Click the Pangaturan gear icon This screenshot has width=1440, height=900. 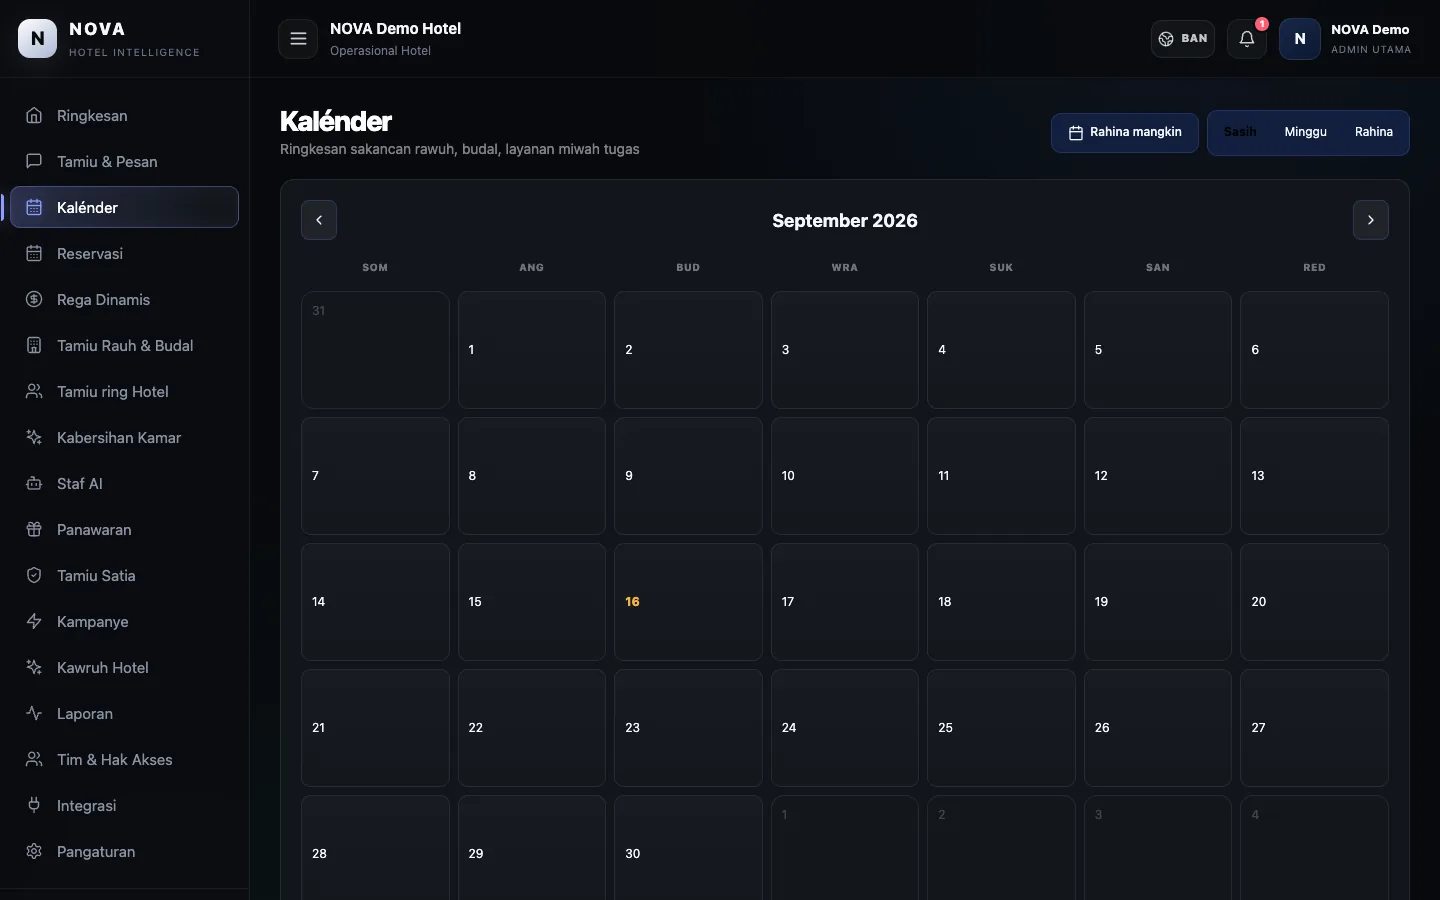(x=34, y=851)
